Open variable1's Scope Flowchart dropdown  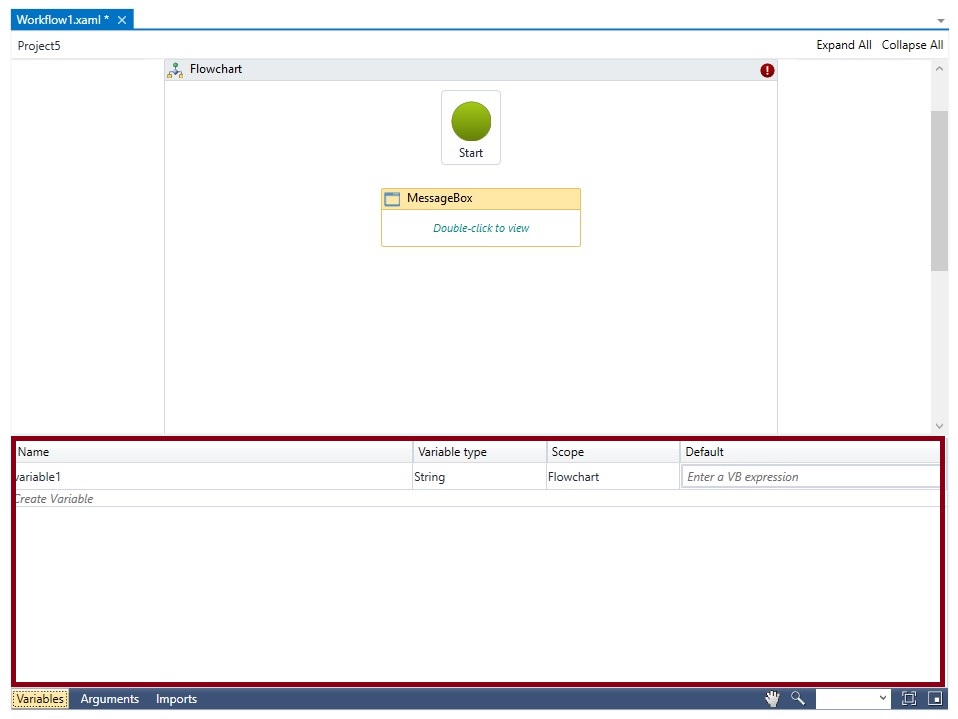612,477
